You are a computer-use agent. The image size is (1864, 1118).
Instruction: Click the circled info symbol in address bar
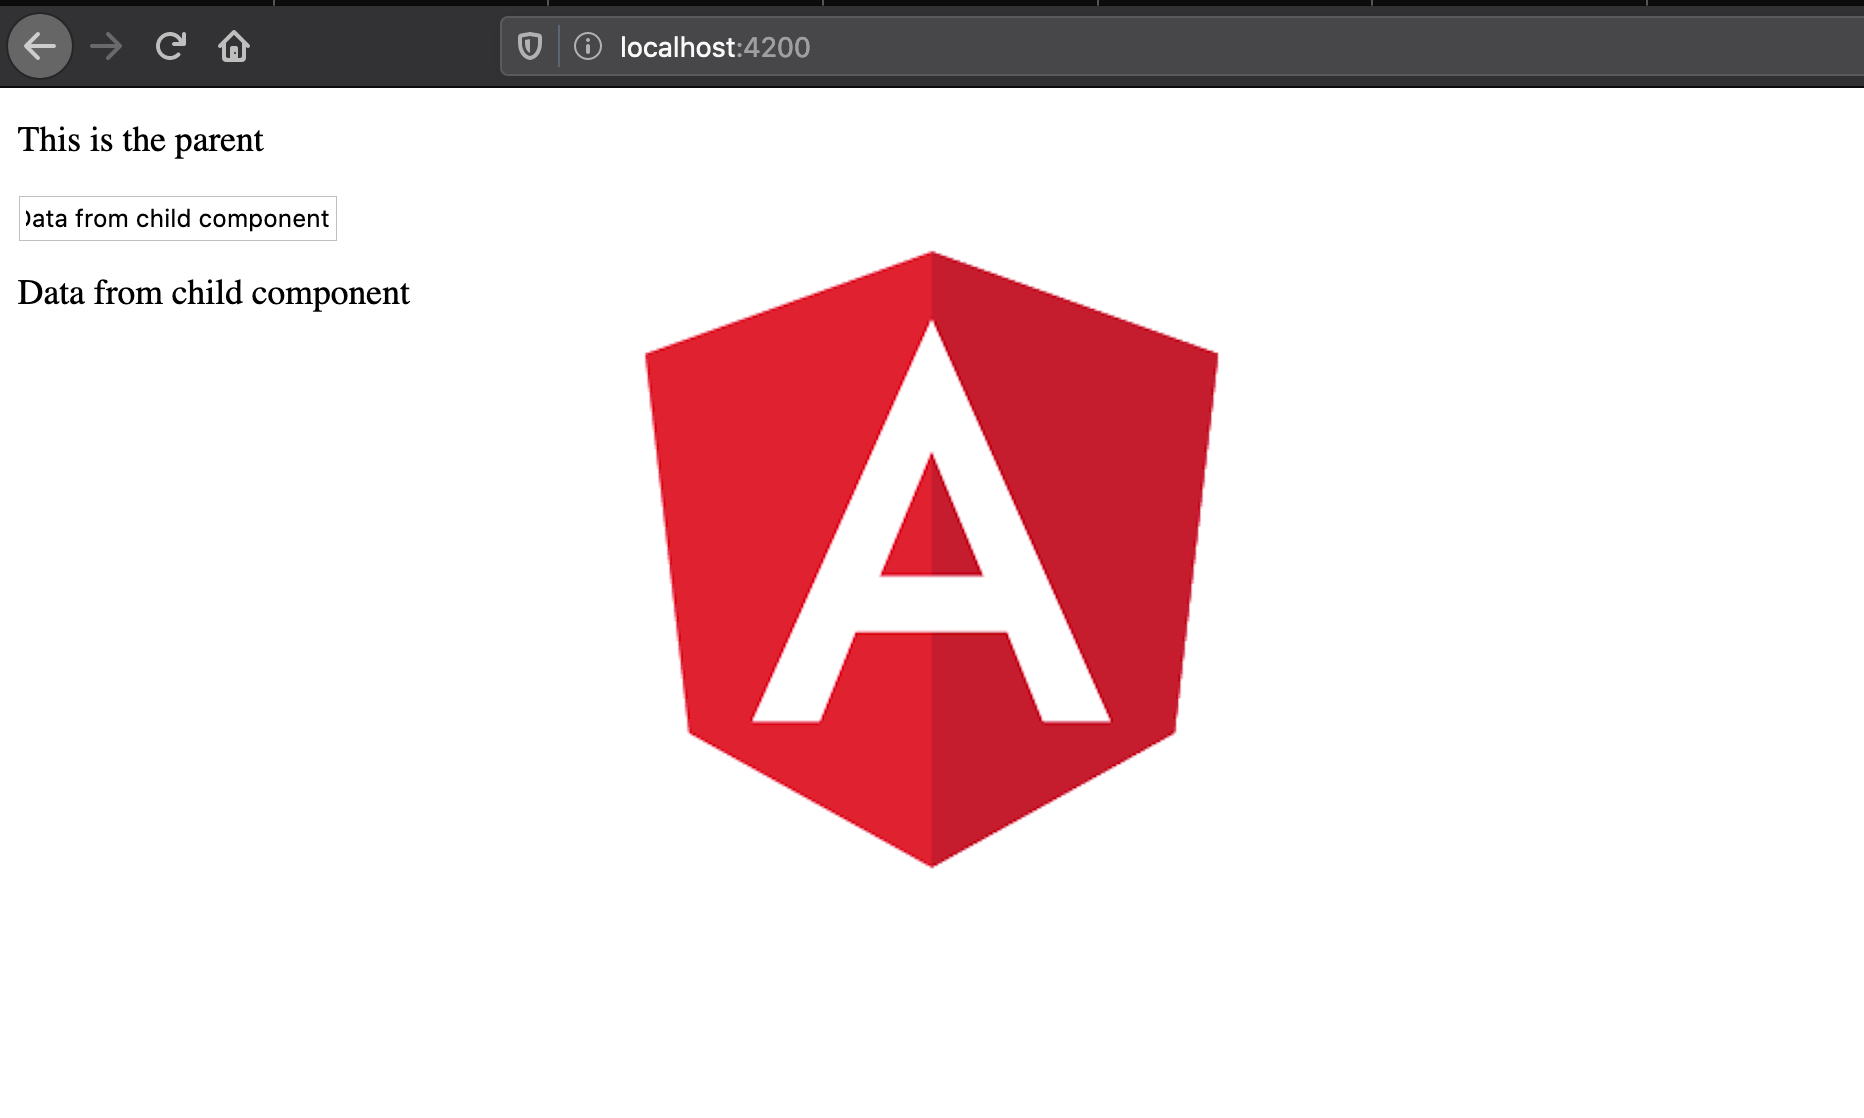[x=586, y=46]
